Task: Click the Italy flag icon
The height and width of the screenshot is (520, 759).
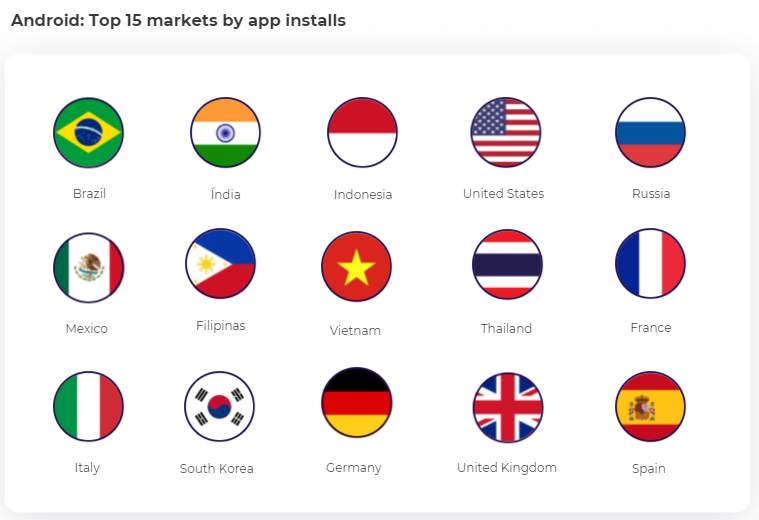Action: pyautogui.click(x=88, y=406)
